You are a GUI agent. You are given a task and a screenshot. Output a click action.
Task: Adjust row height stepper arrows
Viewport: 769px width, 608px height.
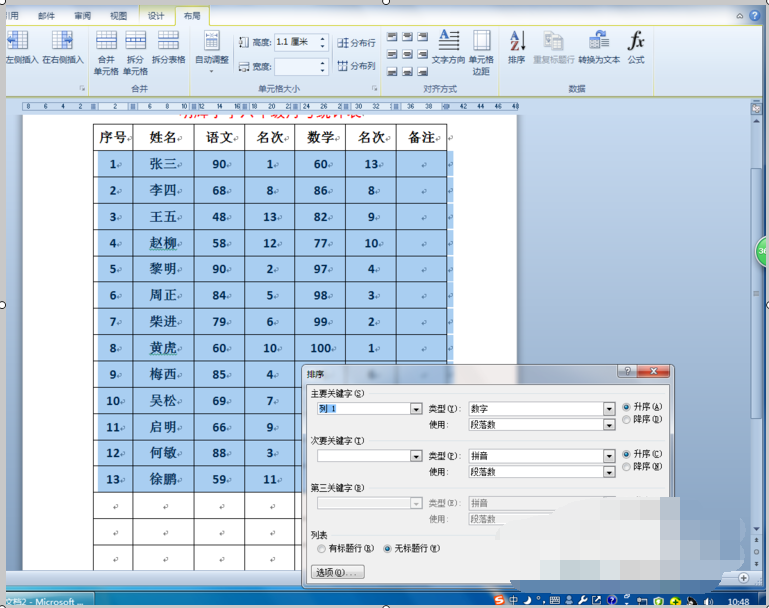pos(322,42)
